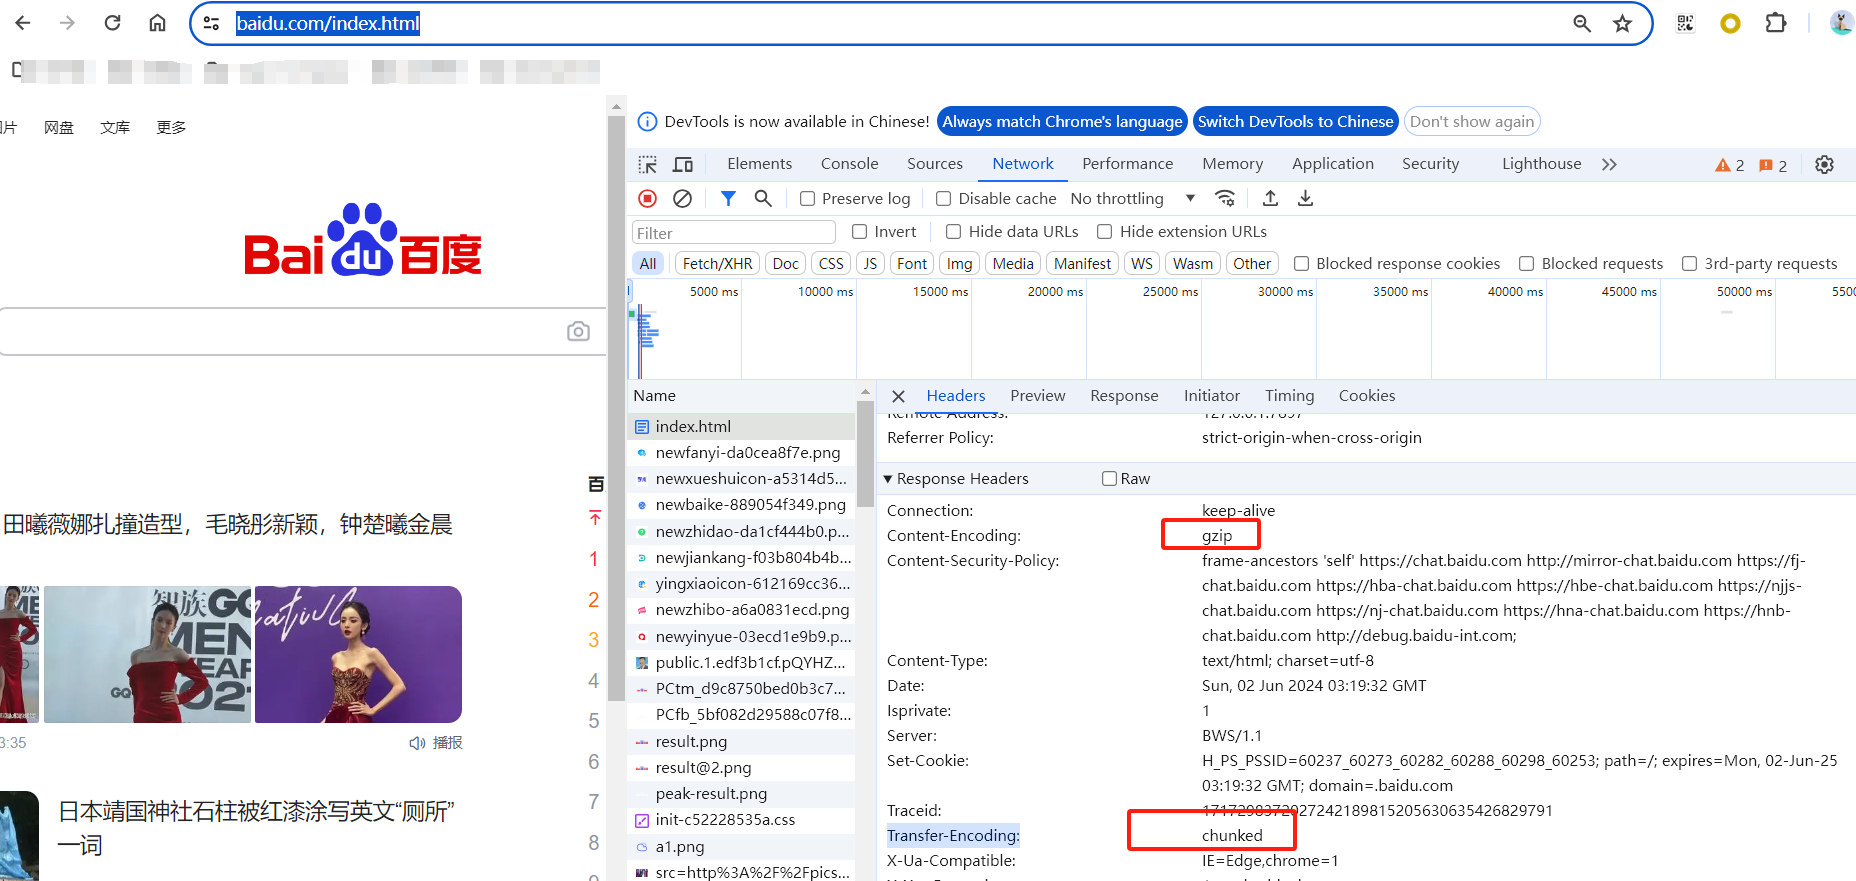The width and height of the screenshot is (1856, 881).
Task: Open the Chrome profile avatar
Action: [x=1841, y=23]
